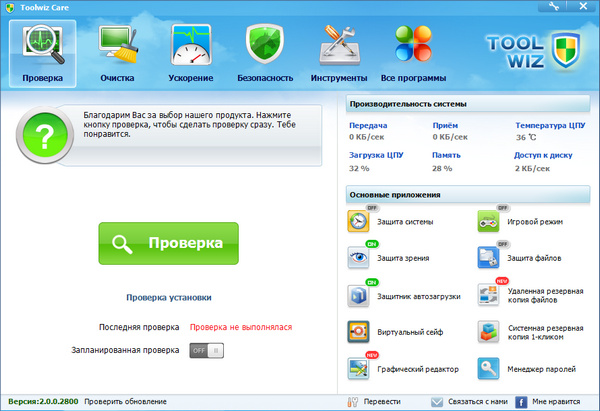Viewport: 600px width, 411px height.
Task: Open the Защитник автозагрузки icon
Action: (359, 295)
